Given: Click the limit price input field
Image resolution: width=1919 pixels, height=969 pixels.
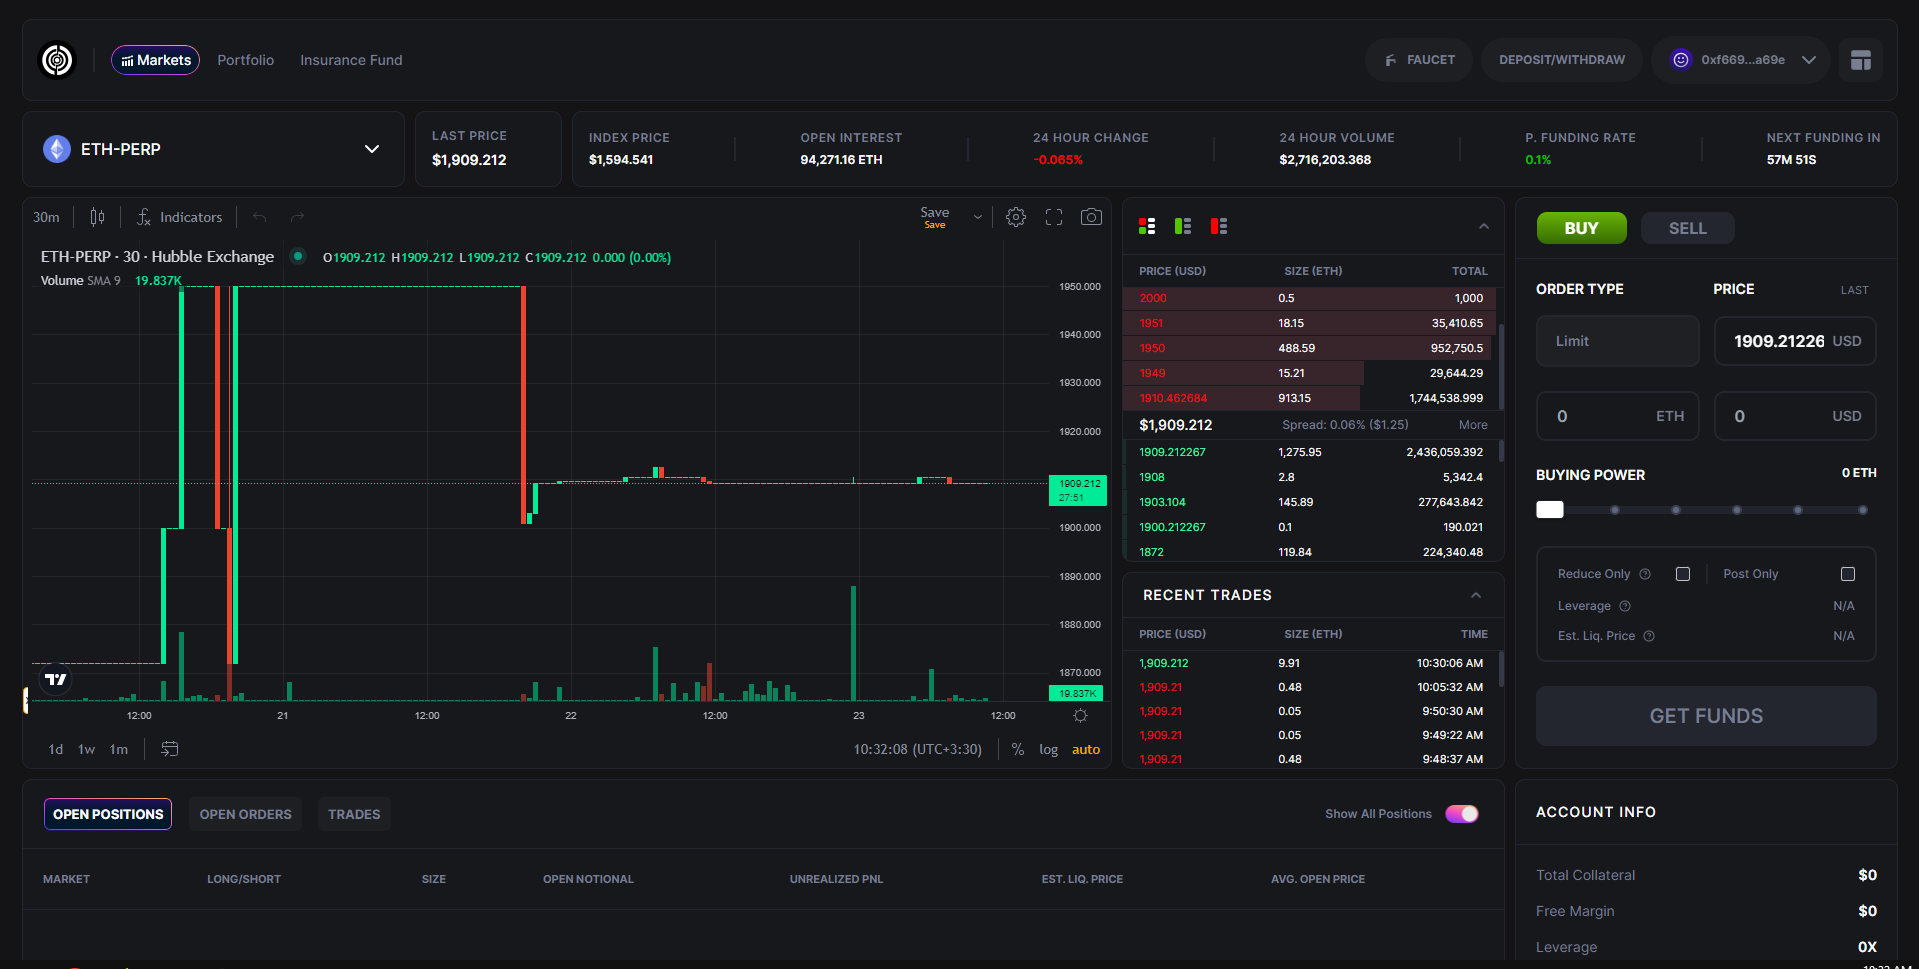Looking at the screenshot, I should [x=1796, y=341].
